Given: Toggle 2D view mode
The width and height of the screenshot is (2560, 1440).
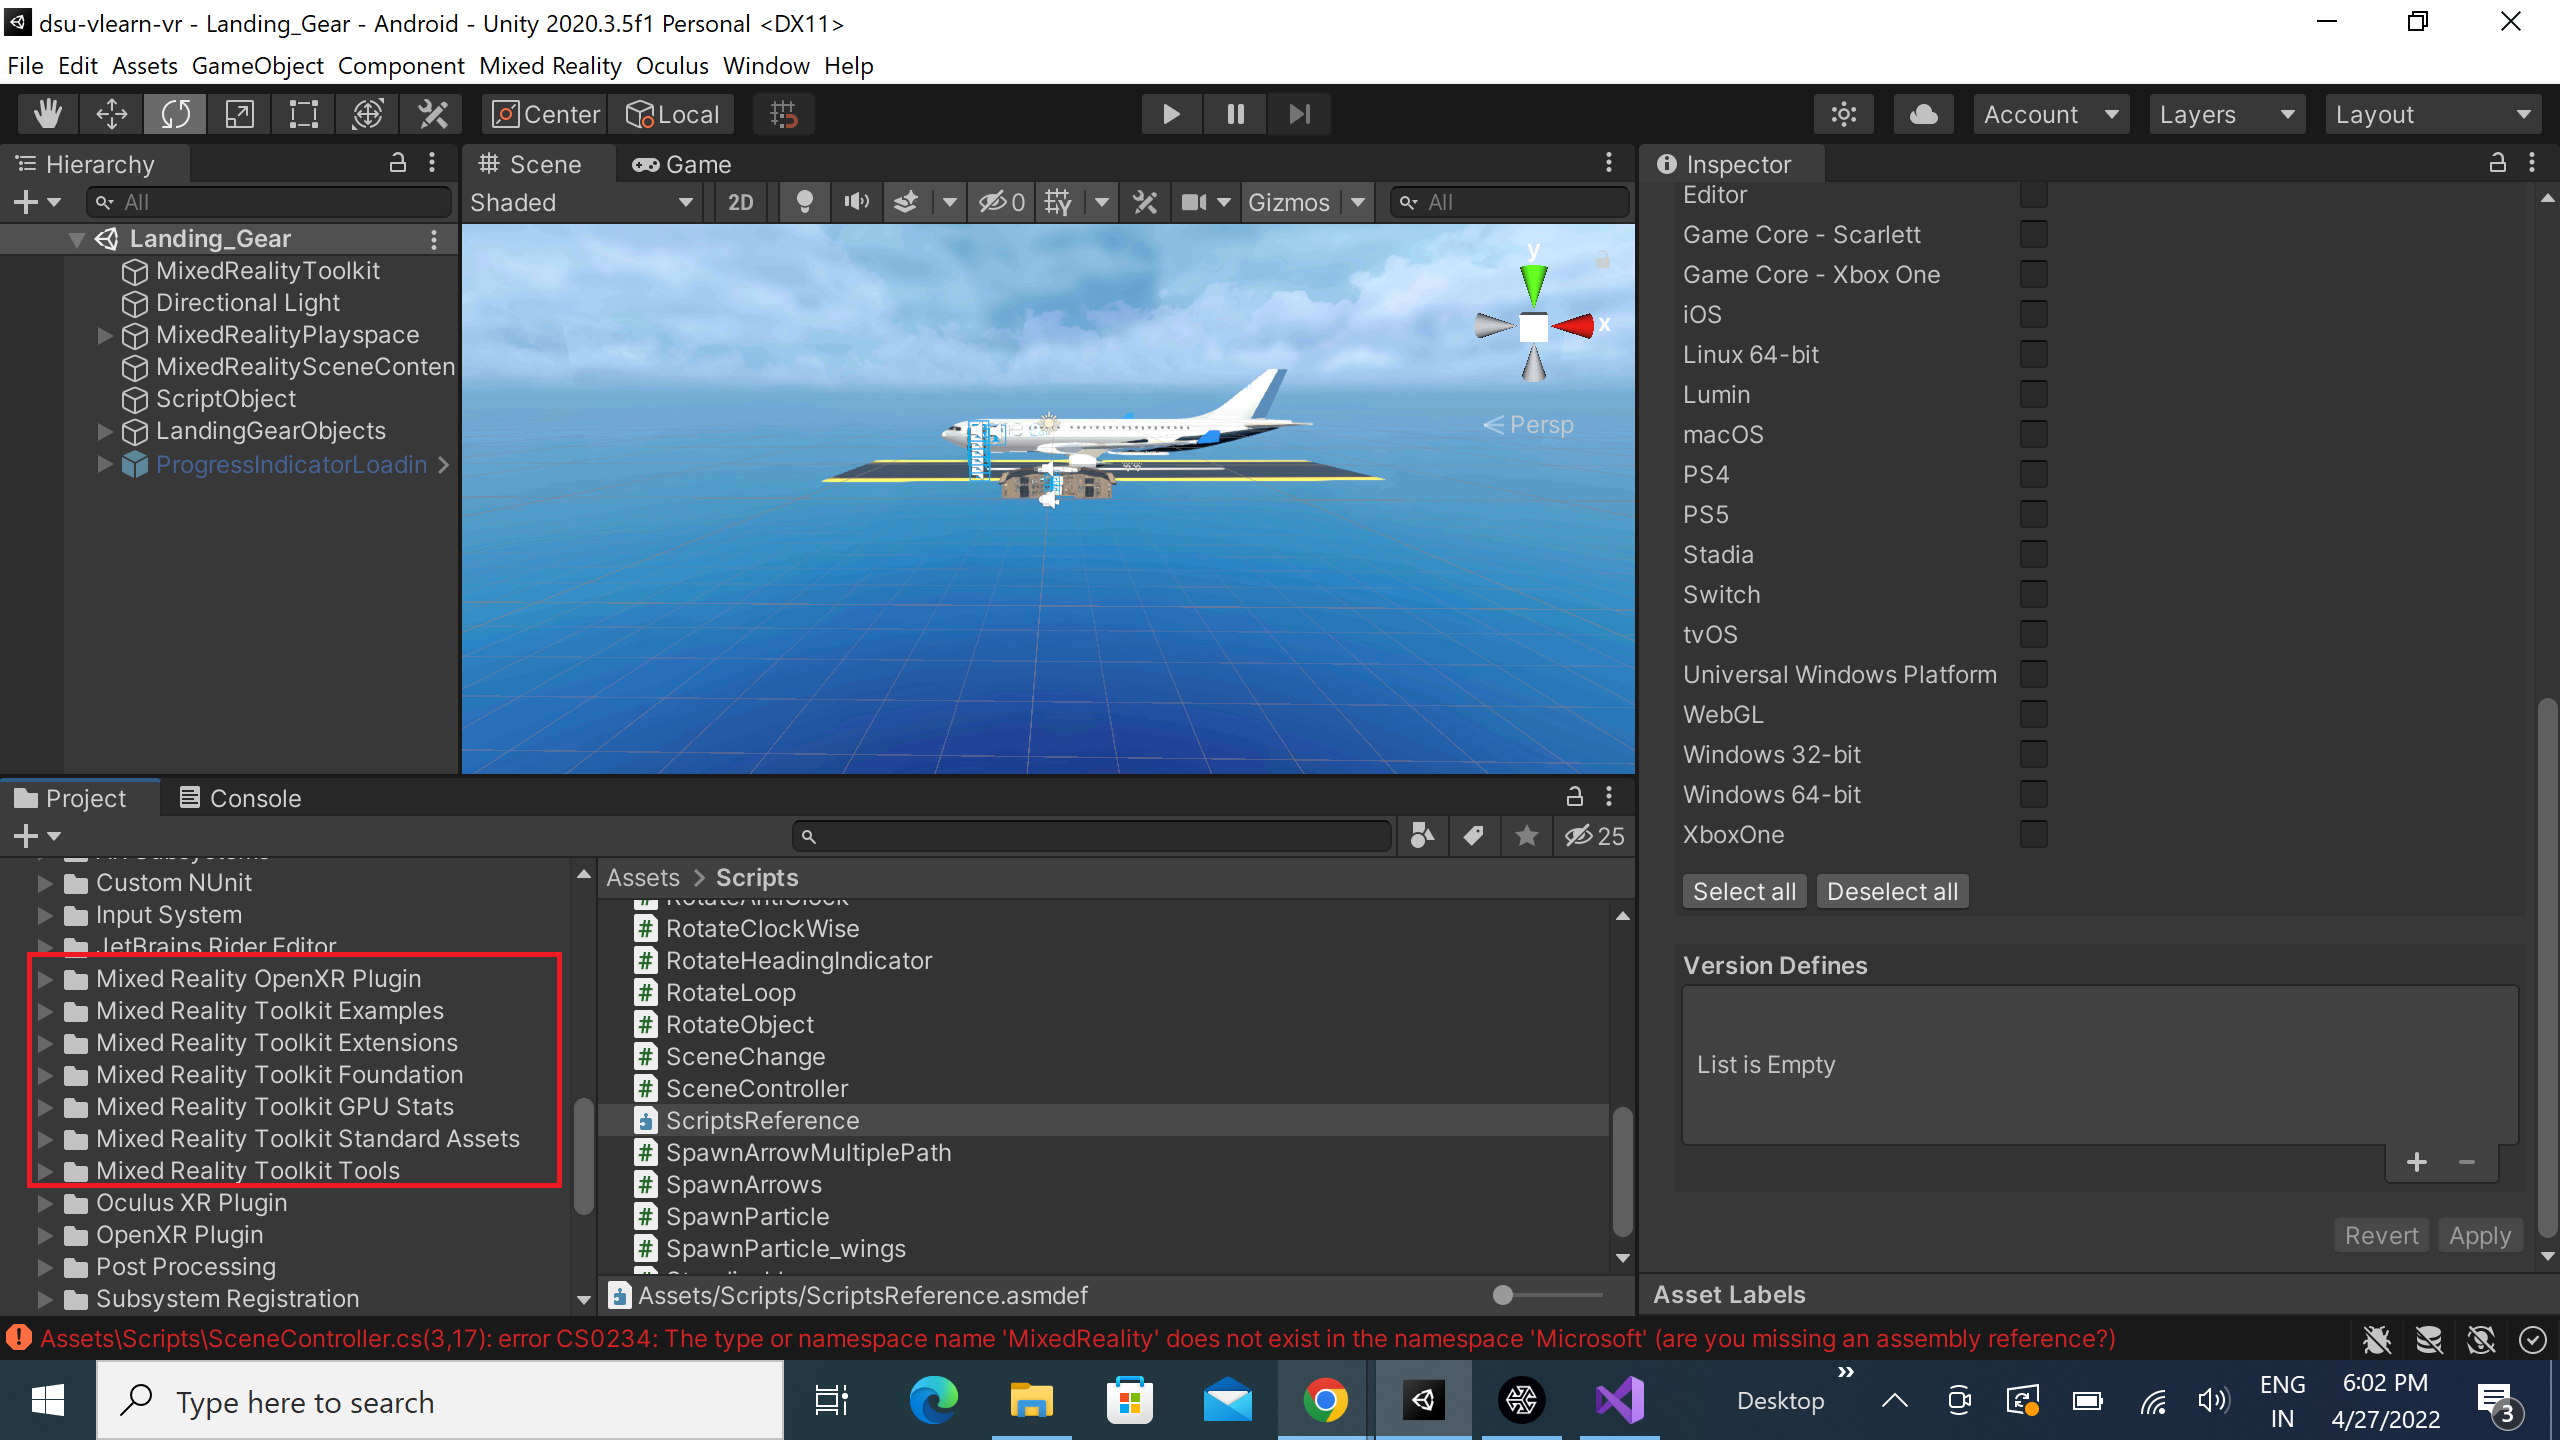Looking at the screenshot, I should pyautogui.click(x=740, y=202).
